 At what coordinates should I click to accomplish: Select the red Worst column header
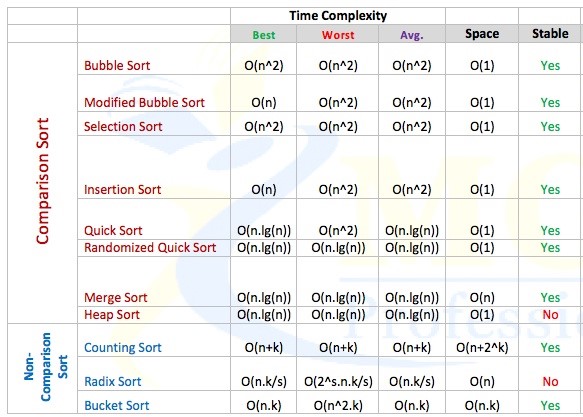tap(338, 34)
